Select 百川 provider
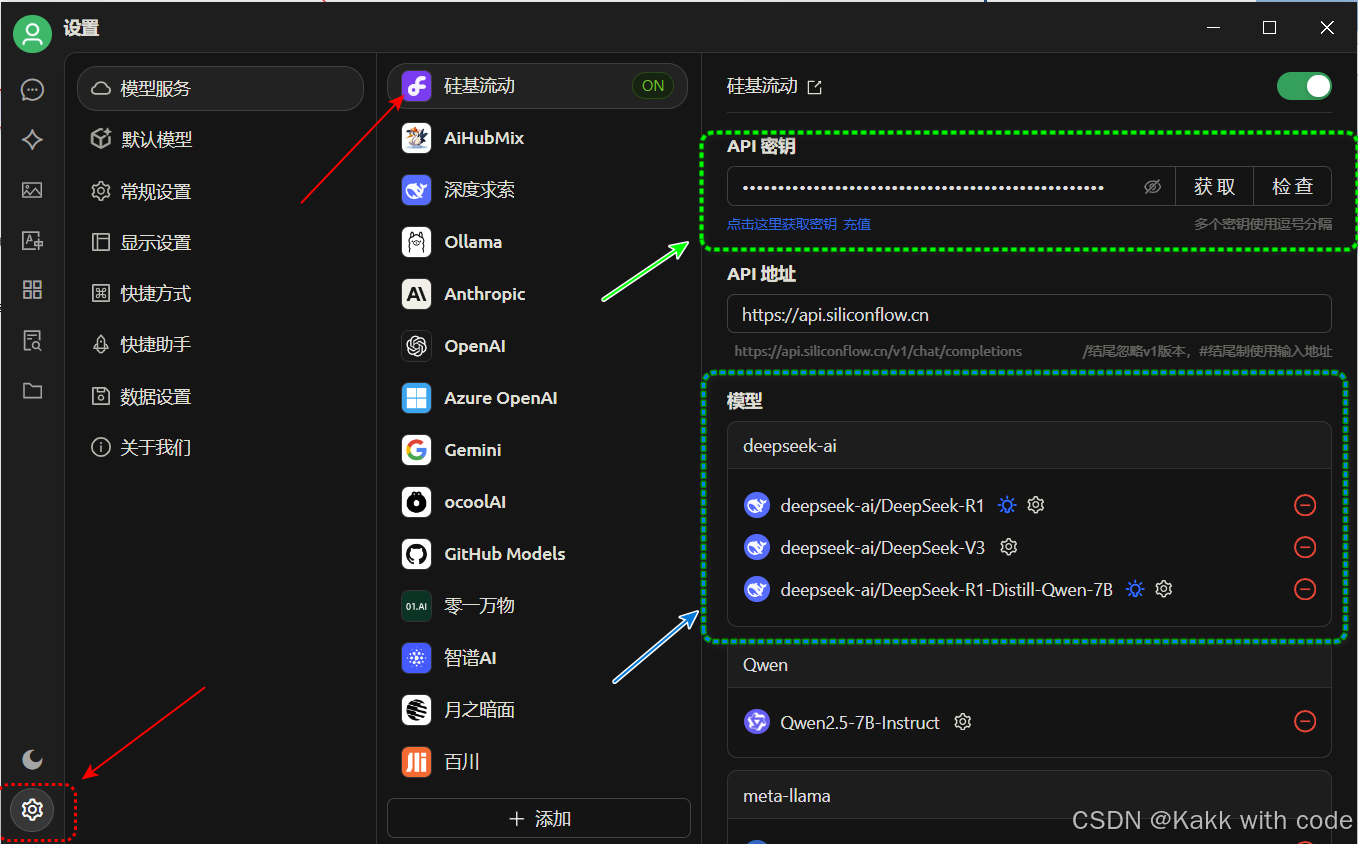This screenshot has width=1358, height=844. 538,762
